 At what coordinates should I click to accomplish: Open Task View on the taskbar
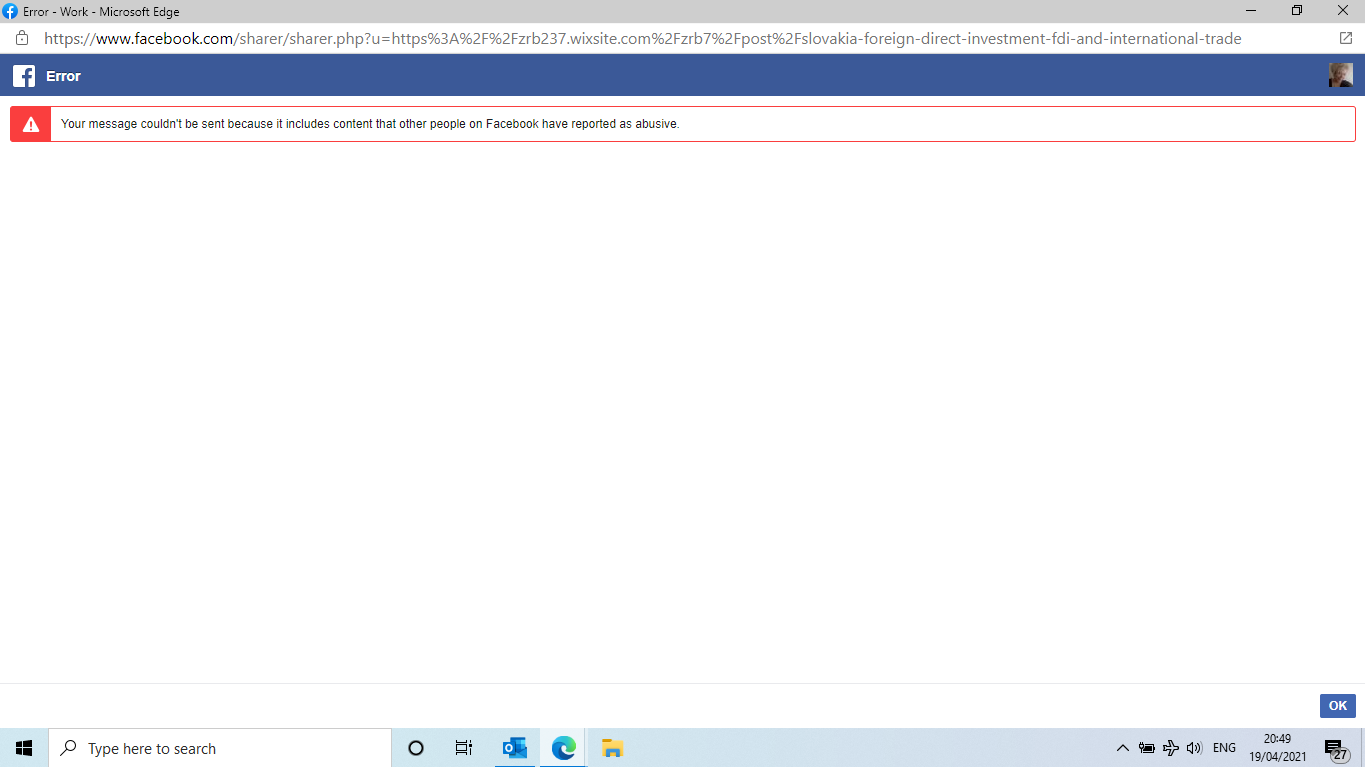coord(463,747)
